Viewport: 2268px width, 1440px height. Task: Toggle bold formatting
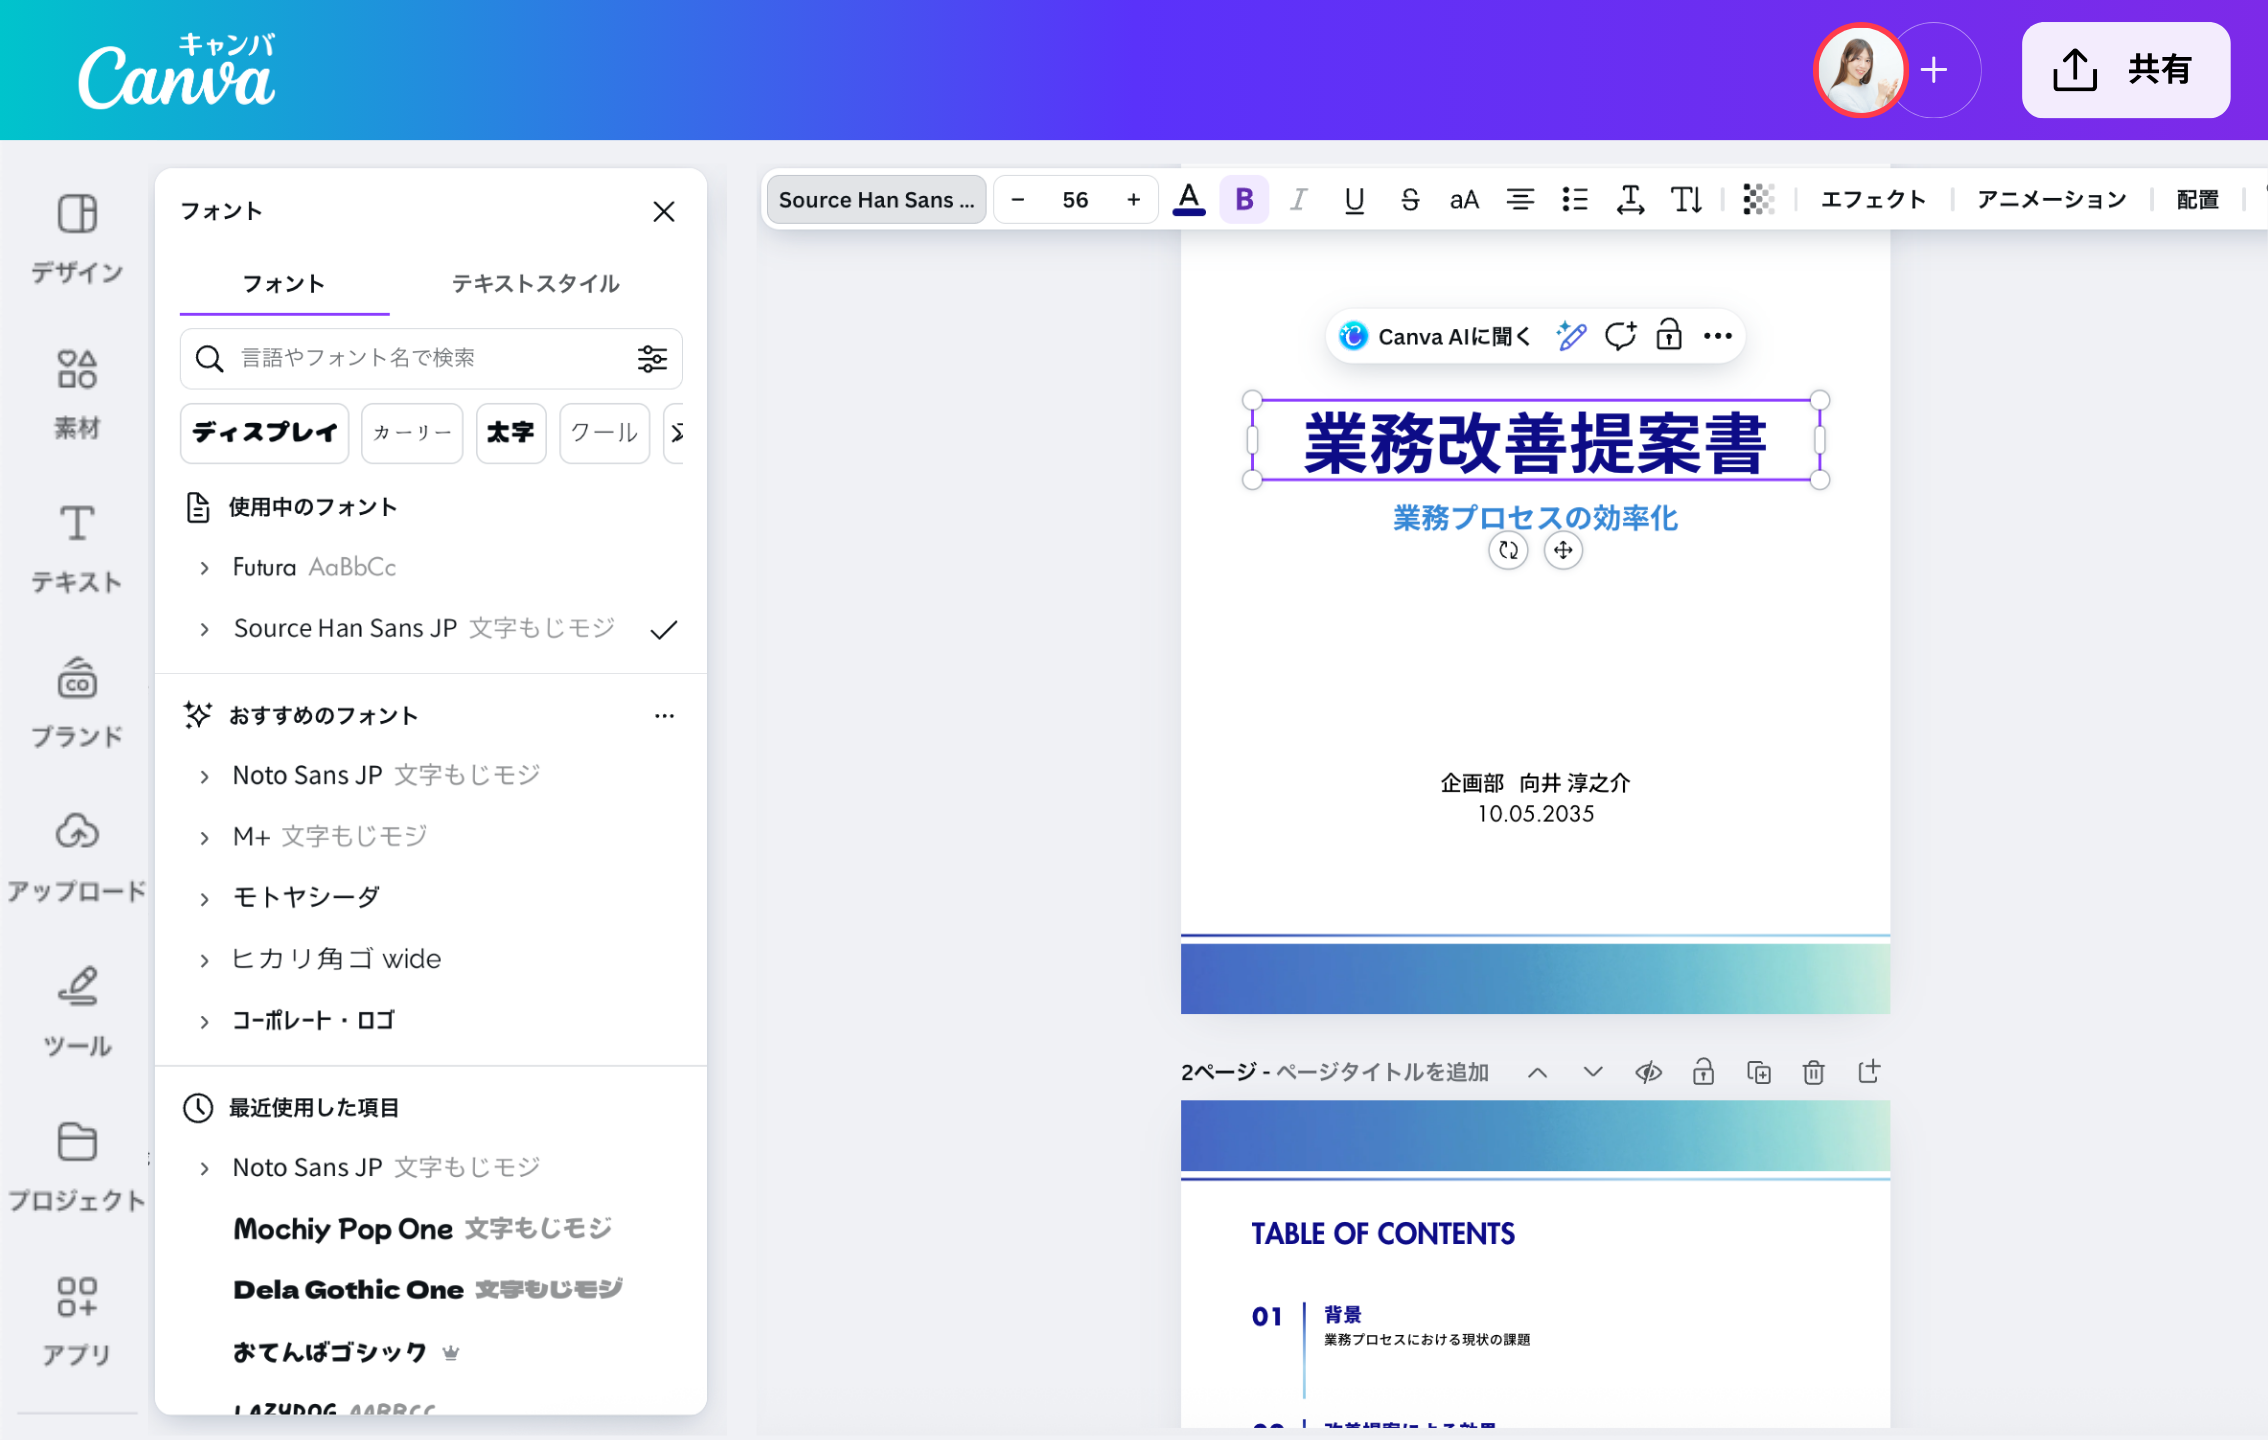(x=1244, y=200)
